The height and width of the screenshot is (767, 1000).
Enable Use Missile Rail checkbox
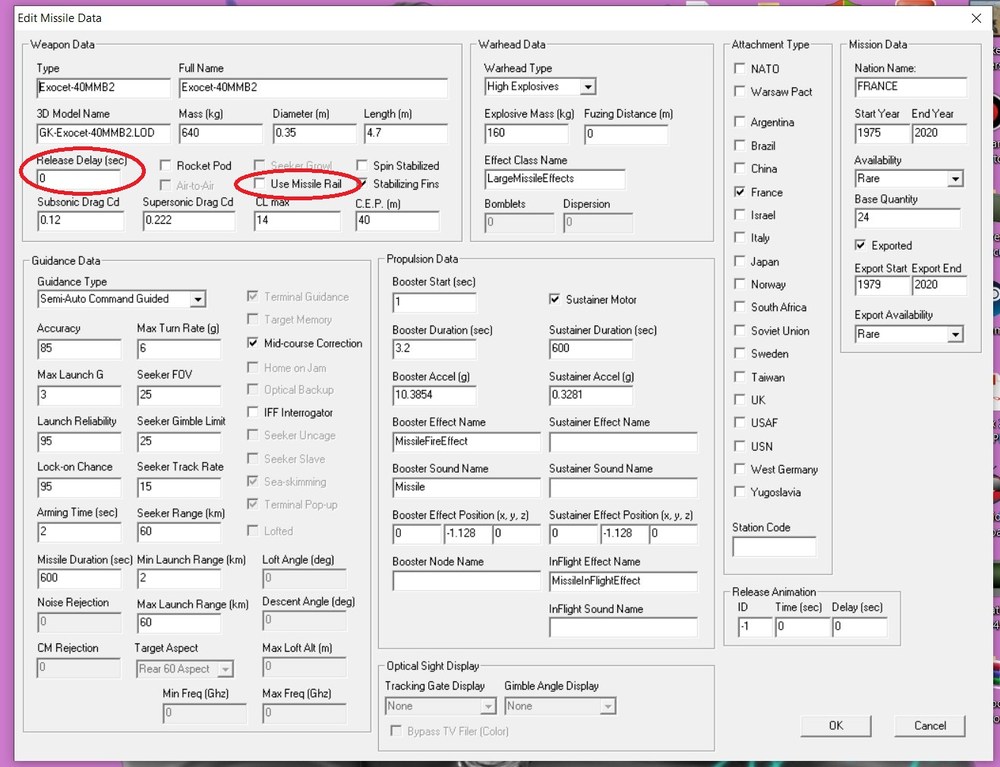[x=259, y=184]
